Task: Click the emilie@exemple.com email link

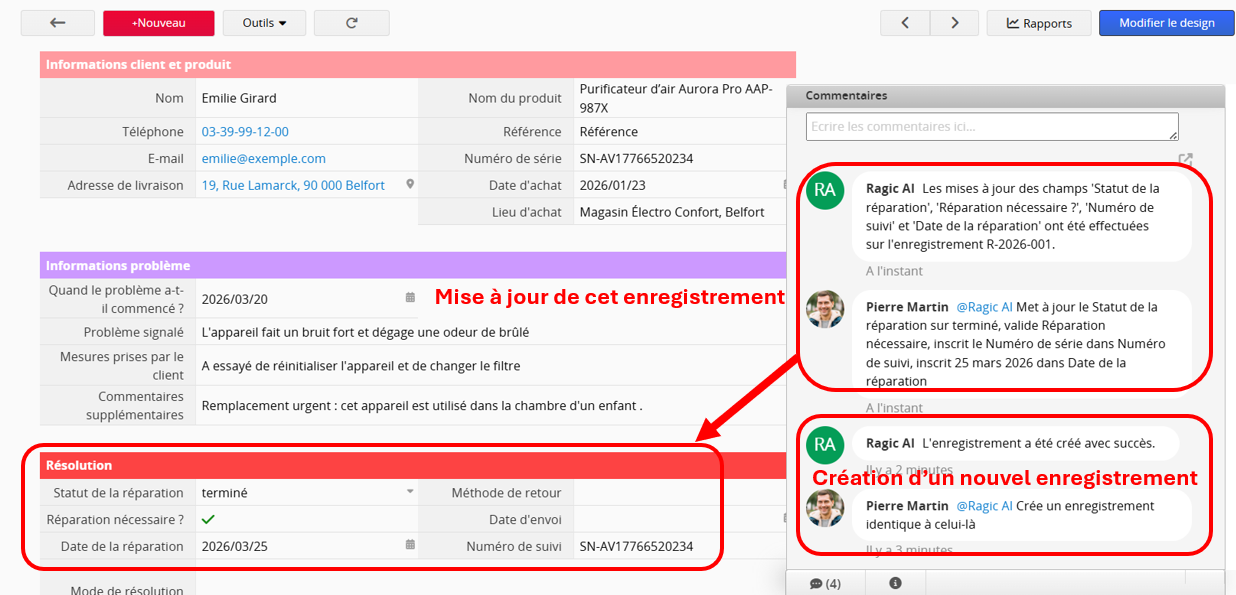Action: coord(264,158)
